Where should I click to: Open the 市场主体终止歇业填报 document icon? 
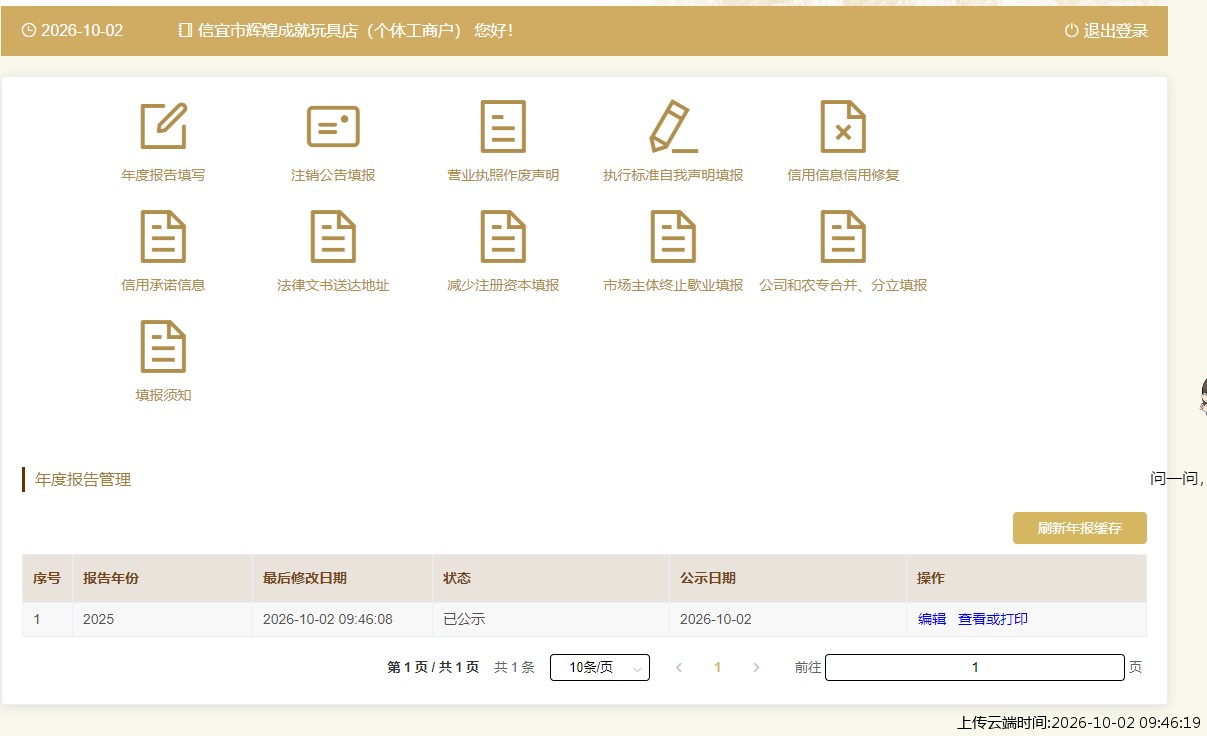coord(673,236)
